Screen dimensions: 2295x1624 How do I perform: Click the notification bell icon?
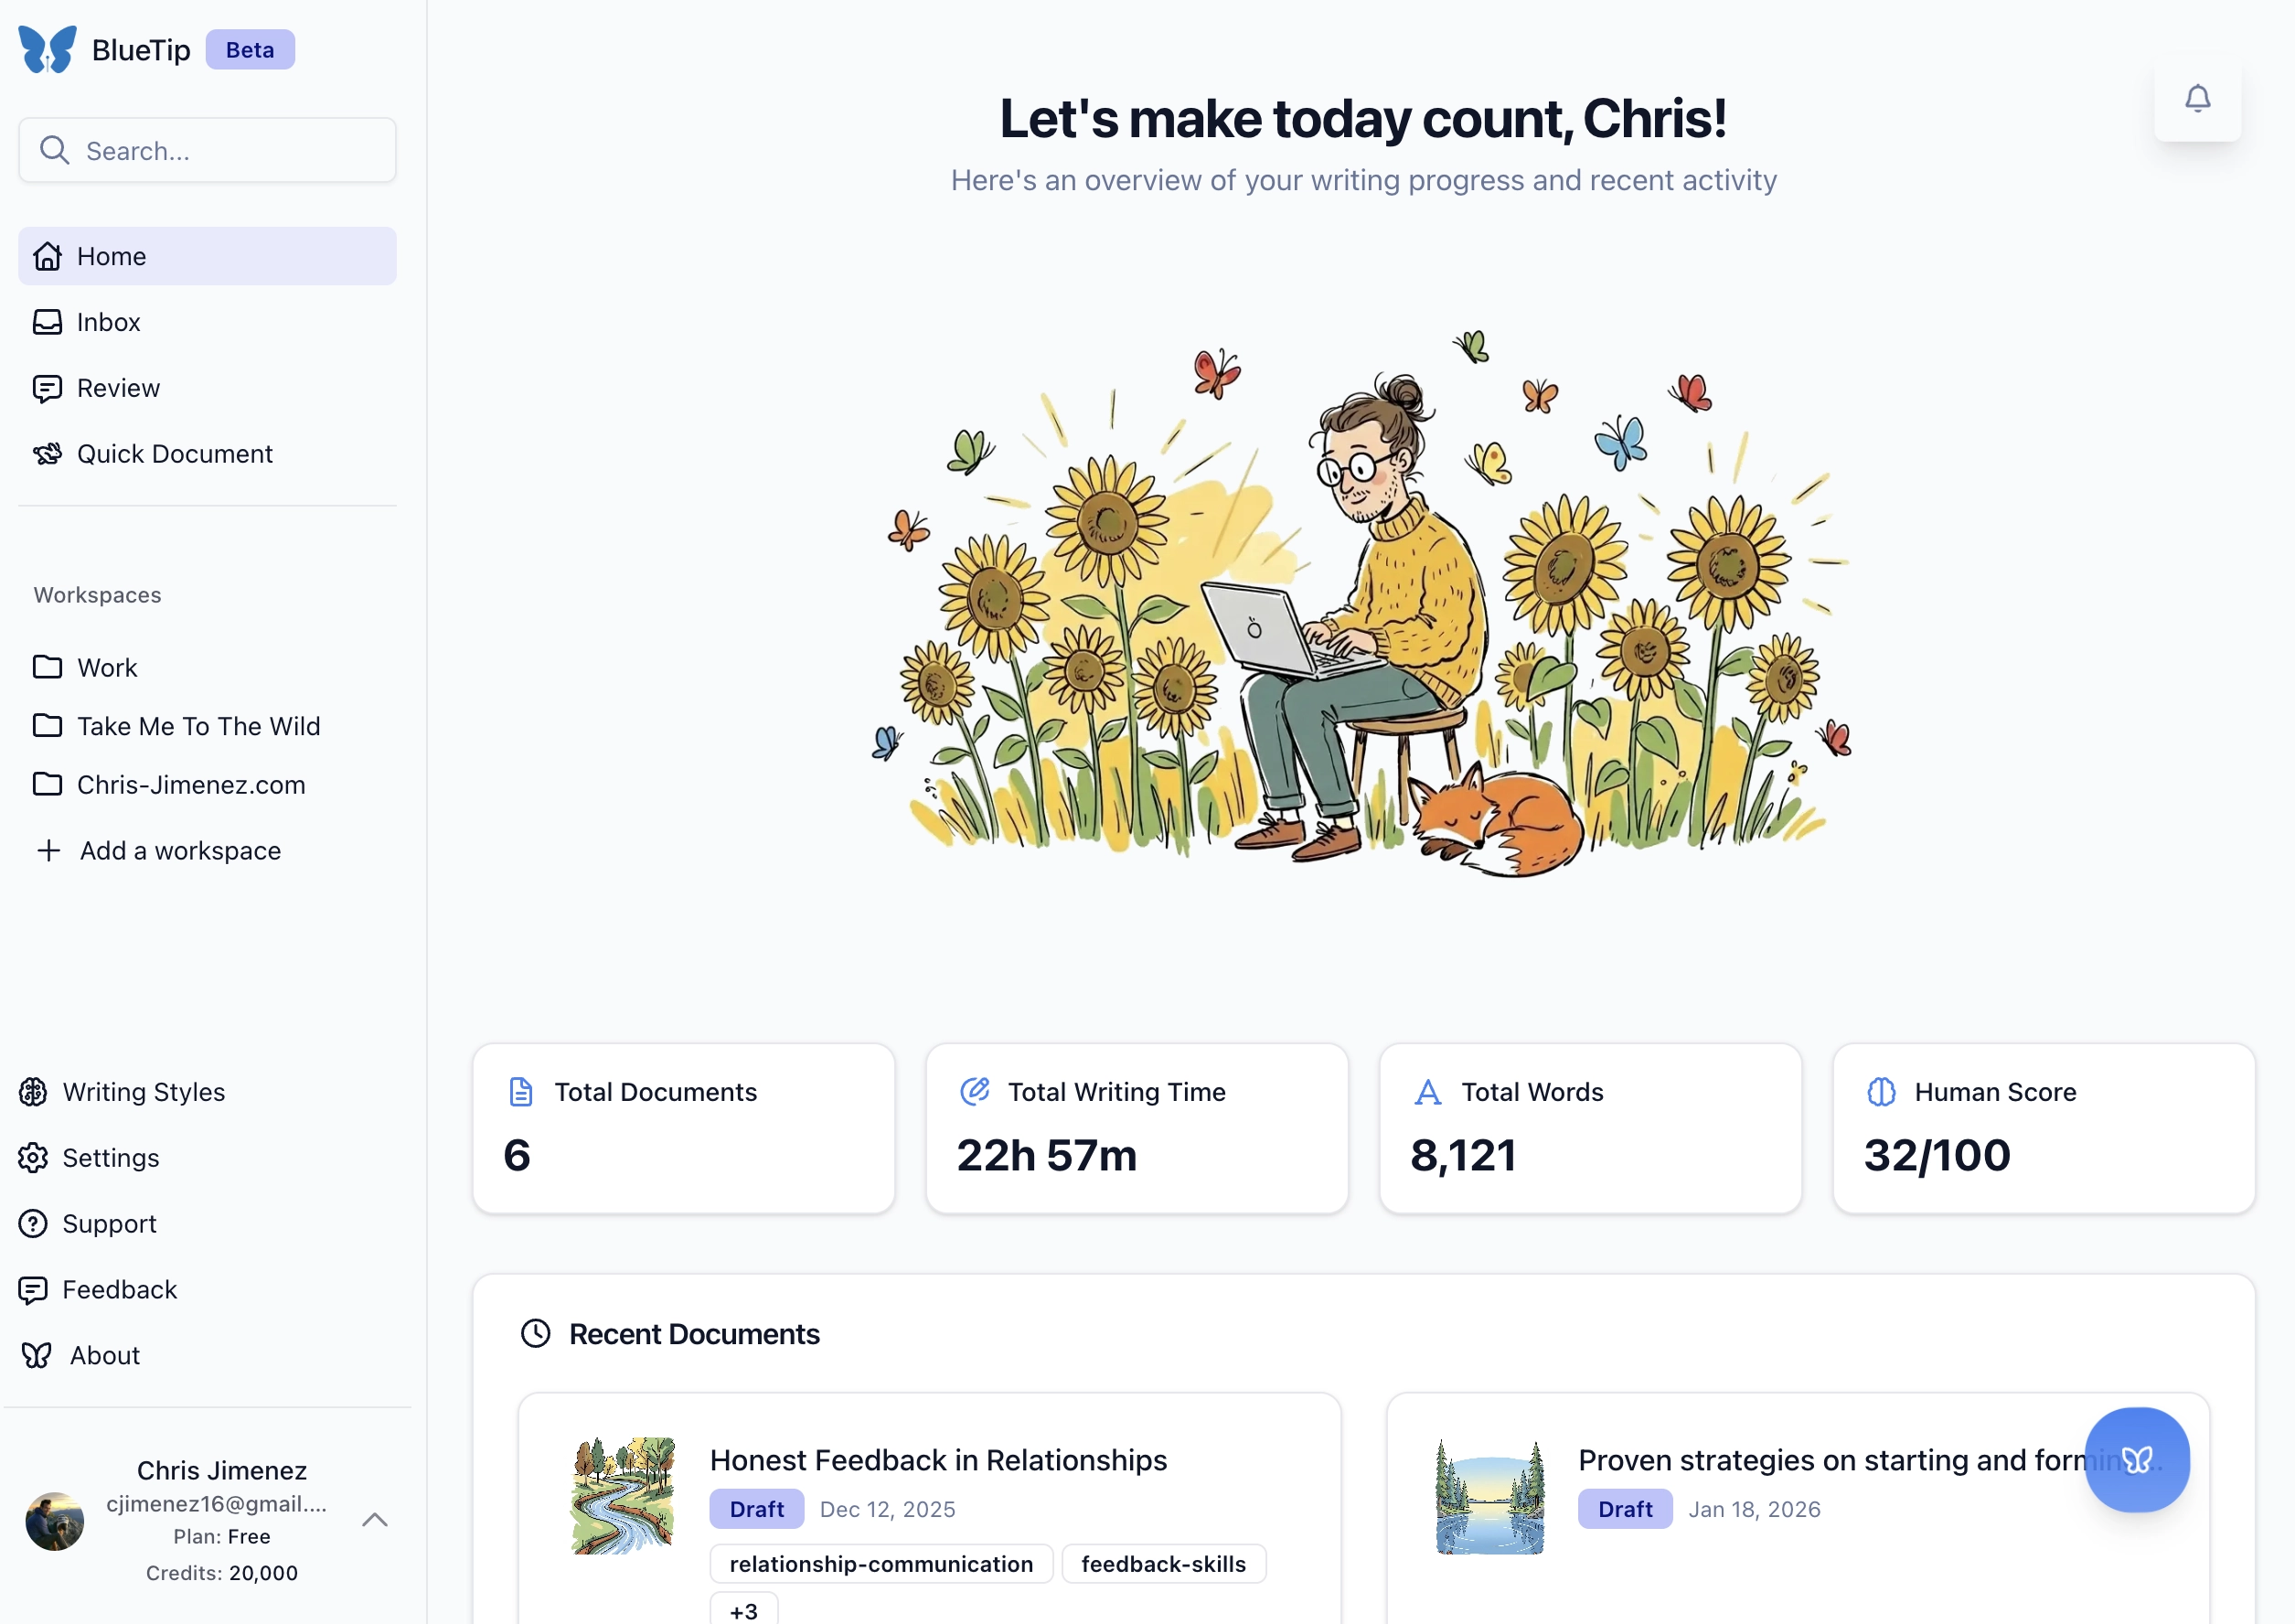(x=2197, y=98)
